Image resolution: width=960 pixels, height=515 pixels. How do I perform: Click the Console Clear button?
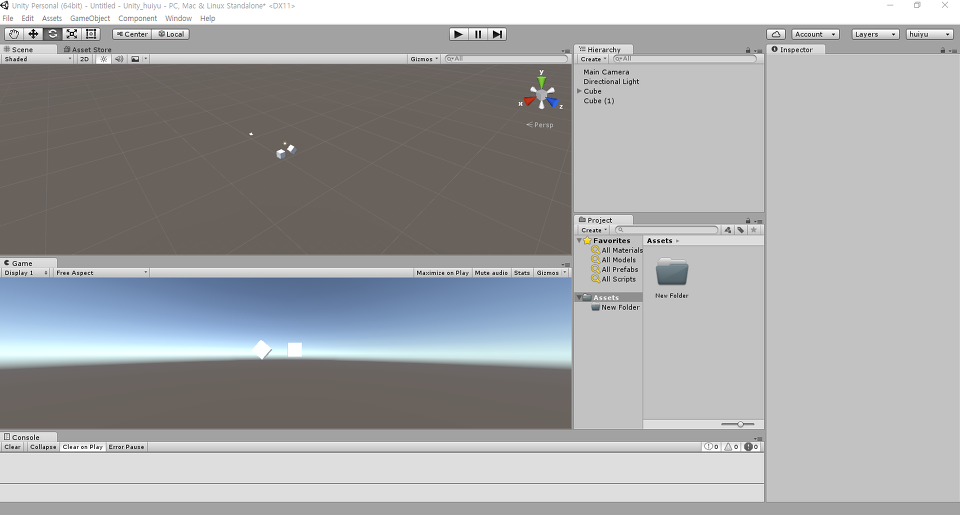12,447
